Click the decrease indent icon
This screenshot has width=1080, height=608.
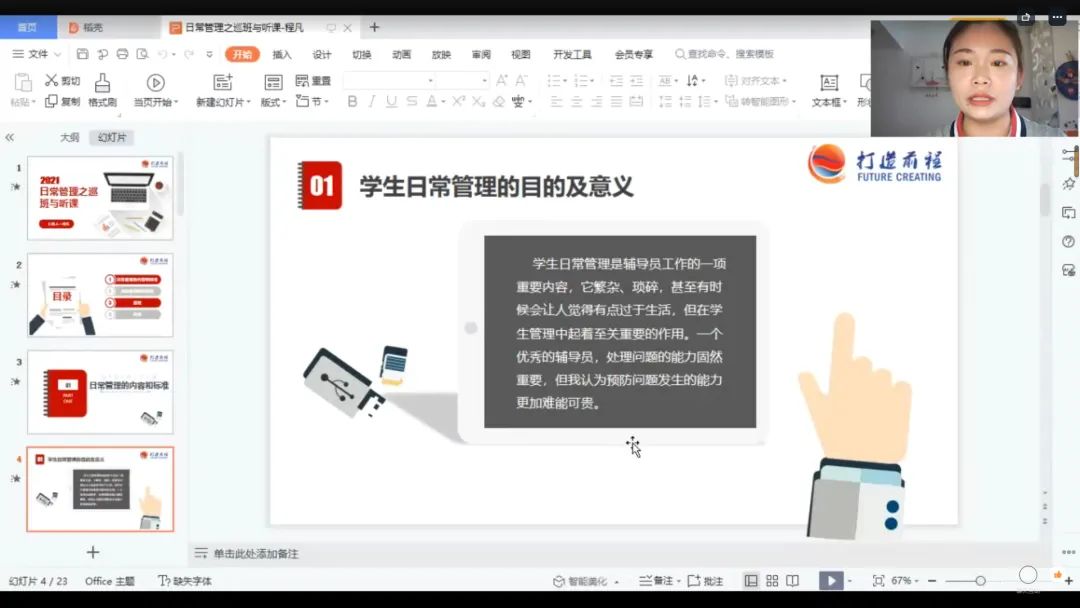[x=616, y=81]
